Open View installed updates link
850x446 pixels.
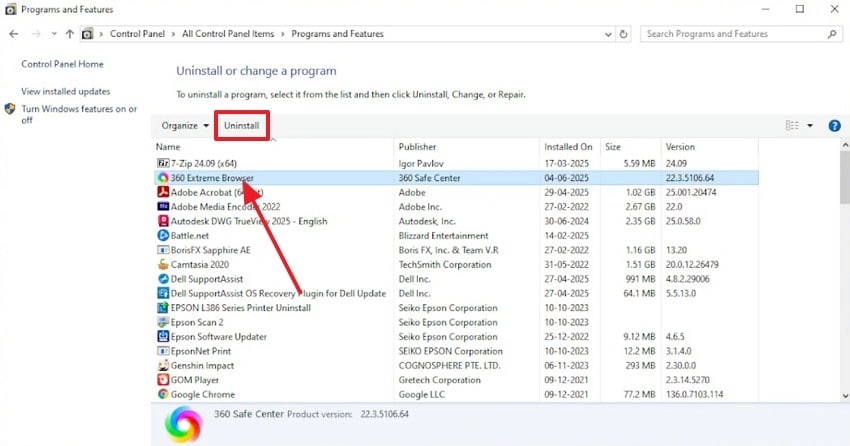coord(66,92)
